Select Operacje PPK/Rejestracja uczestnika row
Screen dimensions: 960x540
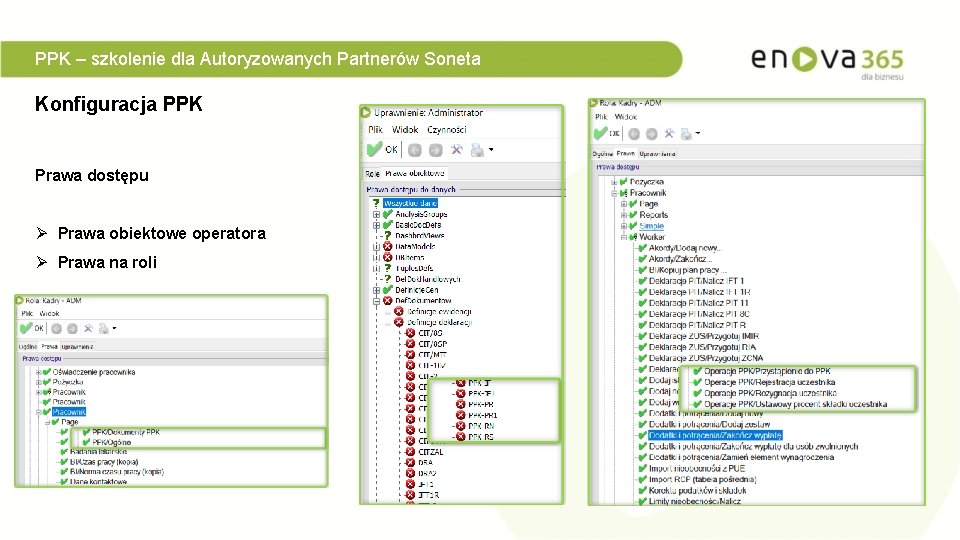pos(770,382)
